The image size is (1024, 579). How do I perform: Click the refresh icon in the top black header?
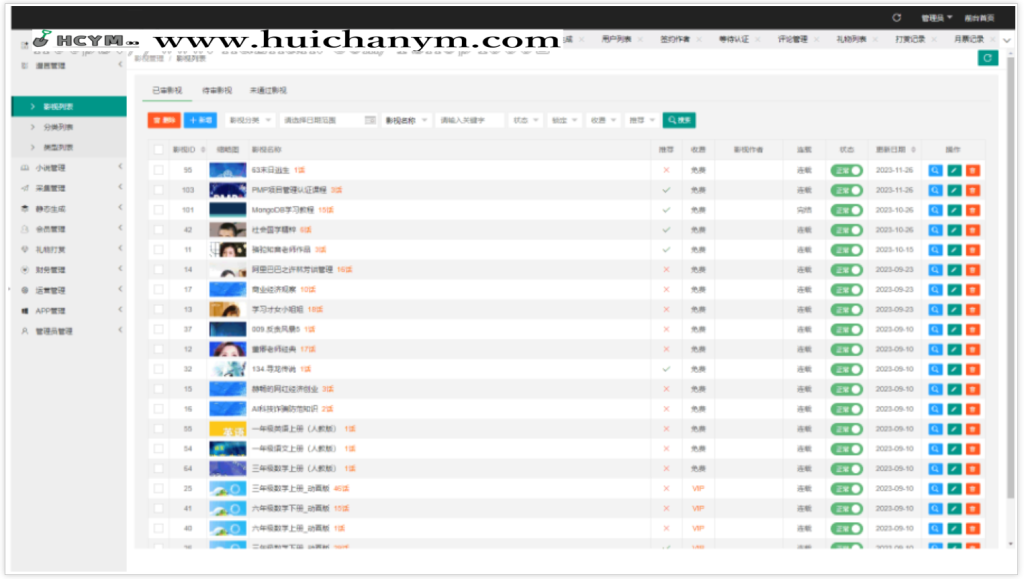896,17
